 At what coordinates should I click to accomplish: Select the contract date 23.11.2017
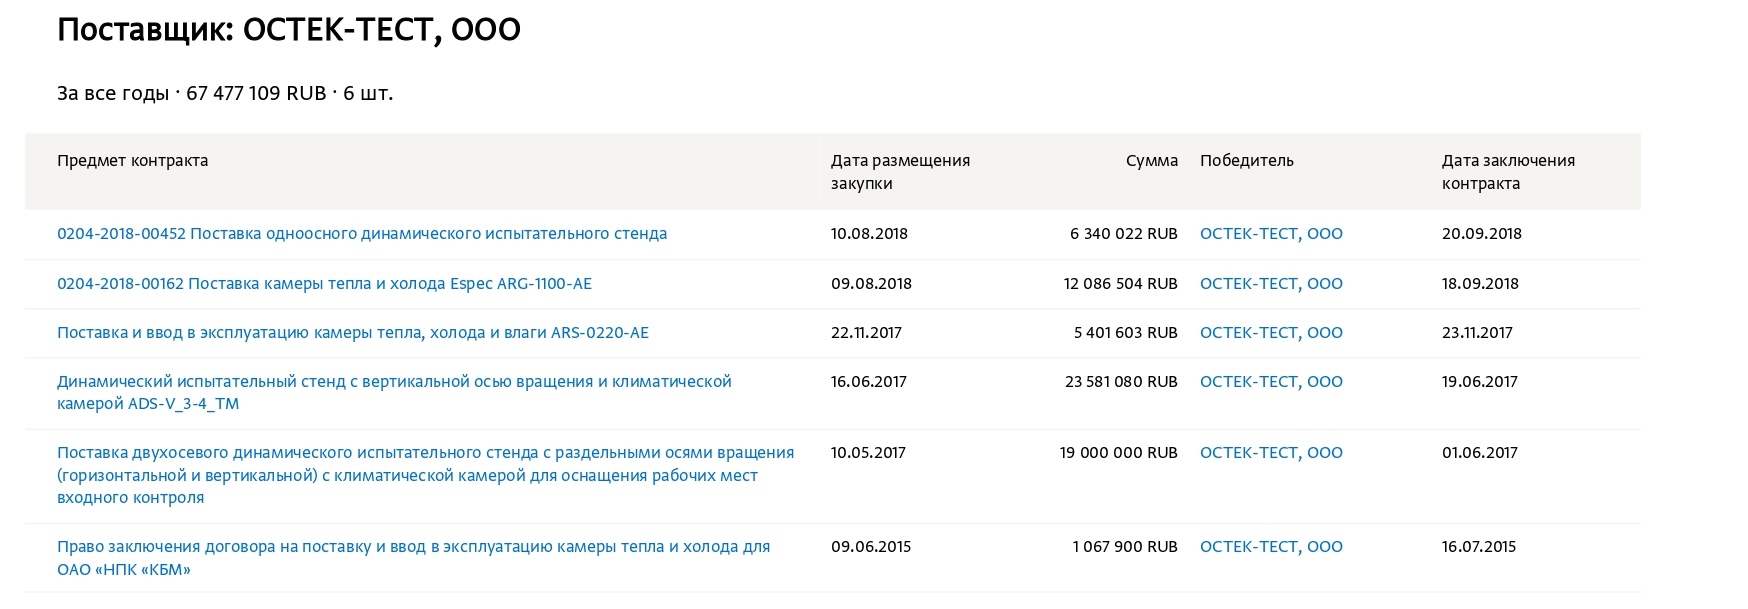[x=1477, y=333]
